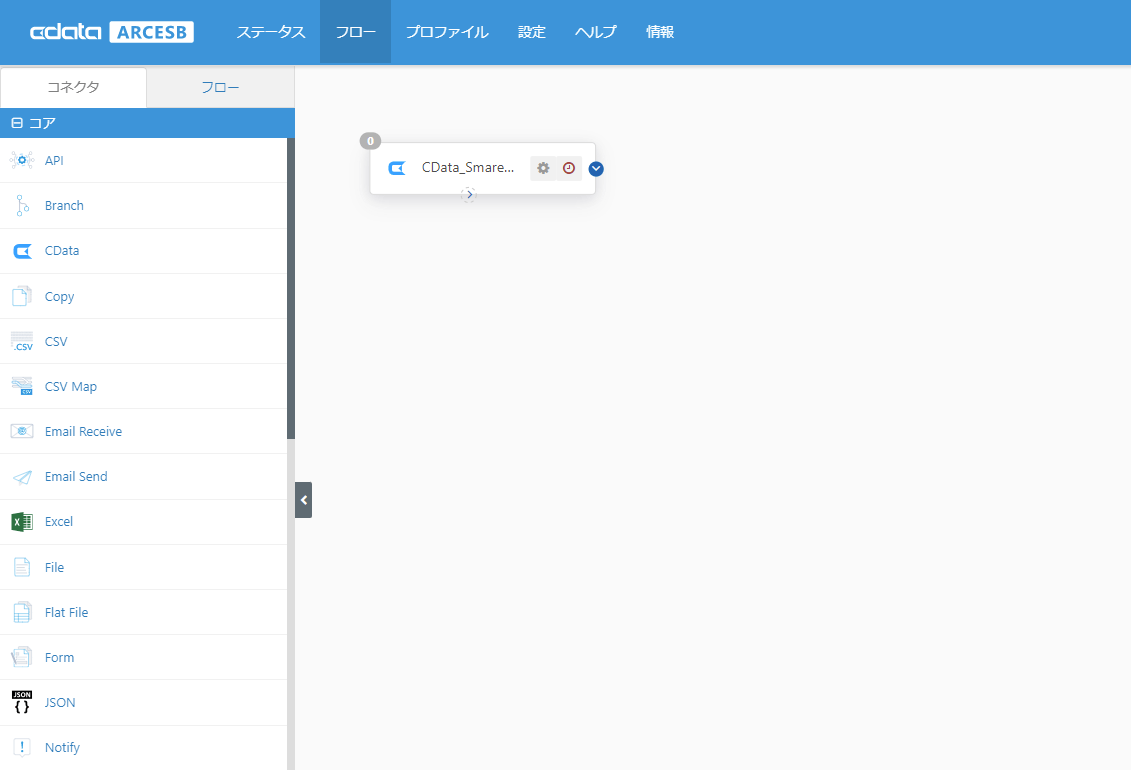The image size is (1131, 770).
Task: Select the Branch connector label
Action: [64, 205]
